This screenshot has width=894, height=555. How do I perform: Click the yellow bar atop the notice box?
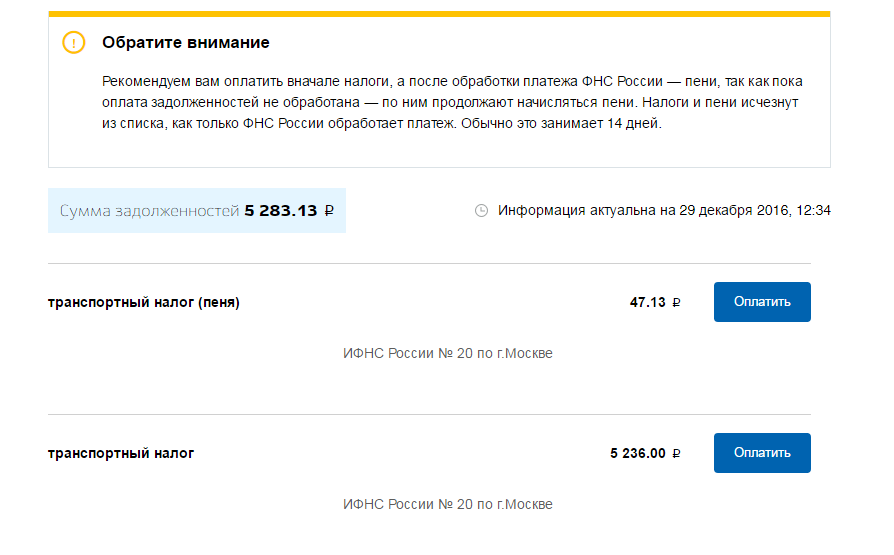click(x=439, y=14)
